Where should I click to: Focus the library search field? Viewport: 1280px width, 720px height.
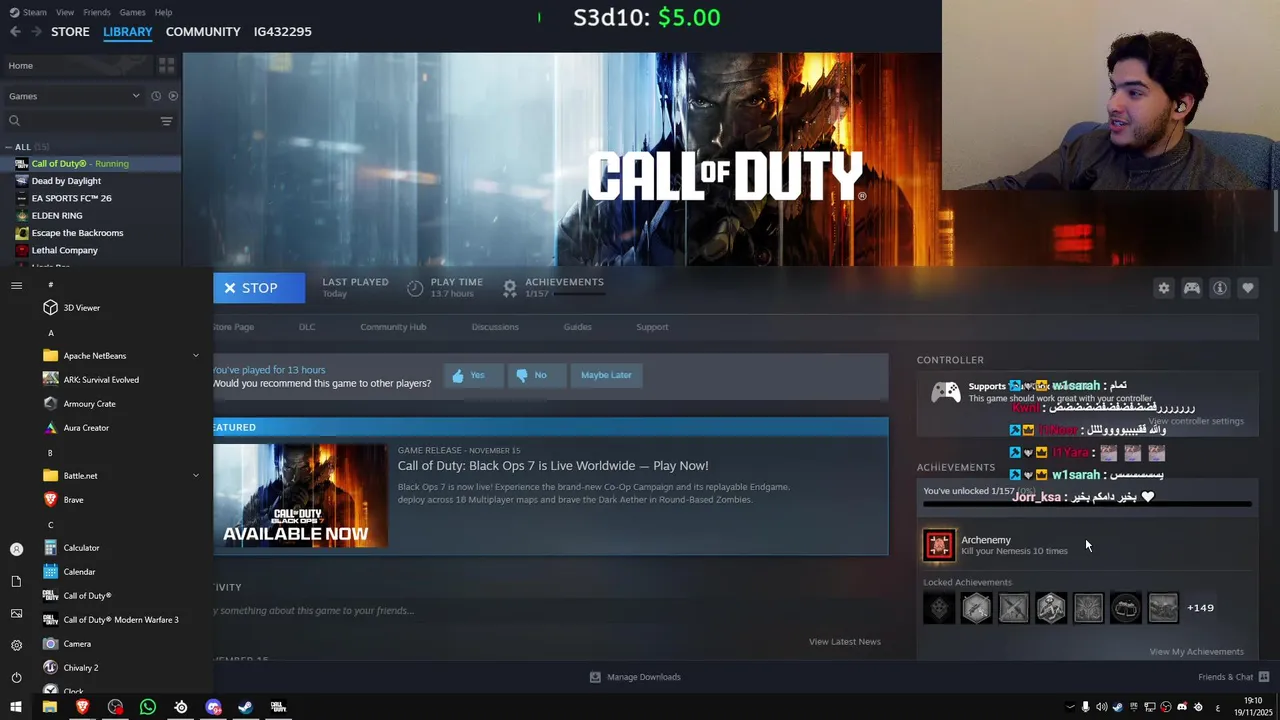pyautogui.click(x=80, y=121)
